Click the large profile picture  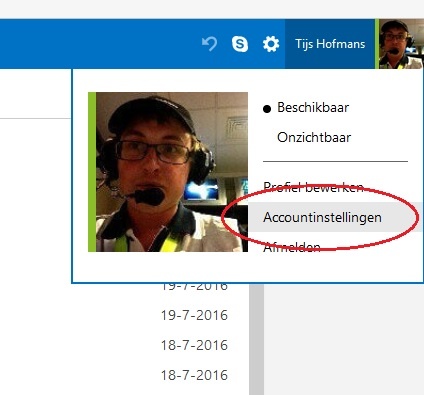[172, 172]
